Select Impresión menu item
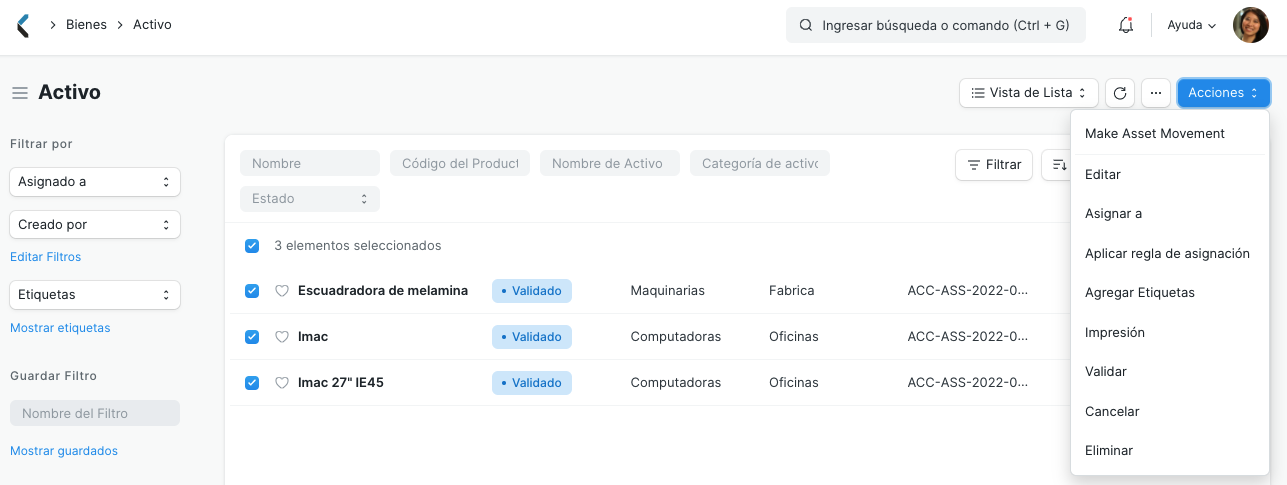 coord(1170,333)
